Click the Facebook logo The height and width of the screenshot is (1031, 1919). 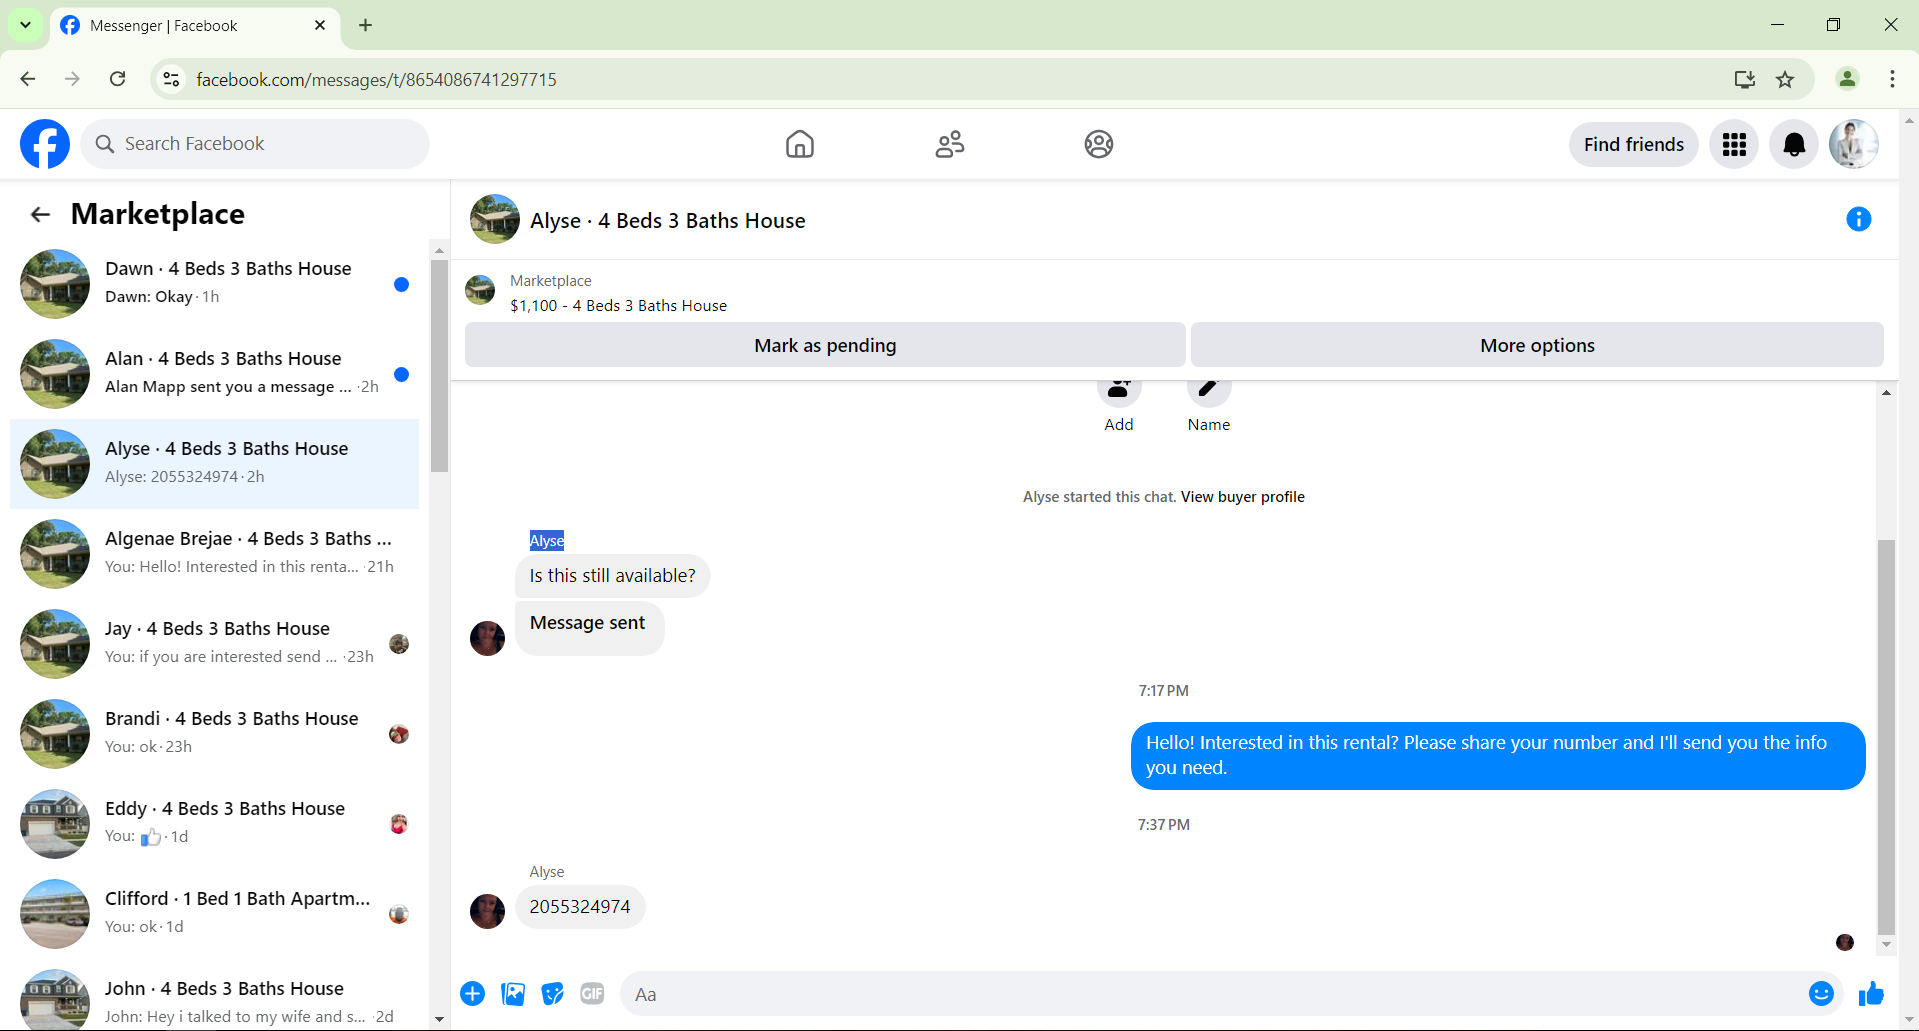pos(45,144)
